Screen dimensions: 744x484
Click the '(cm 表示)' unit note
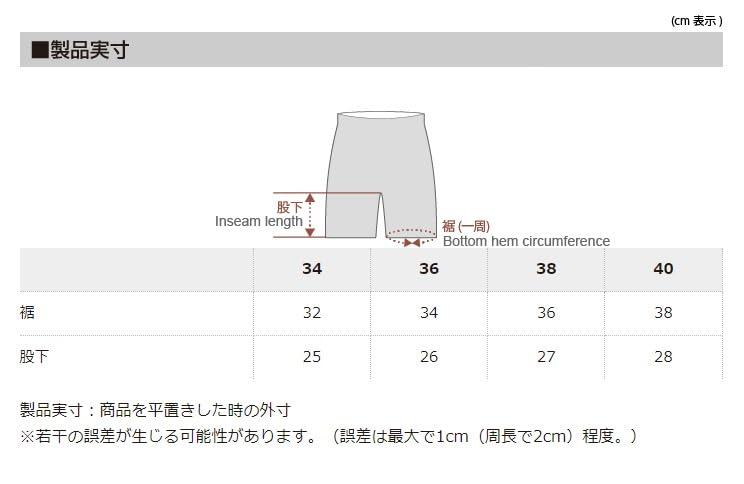696,20
